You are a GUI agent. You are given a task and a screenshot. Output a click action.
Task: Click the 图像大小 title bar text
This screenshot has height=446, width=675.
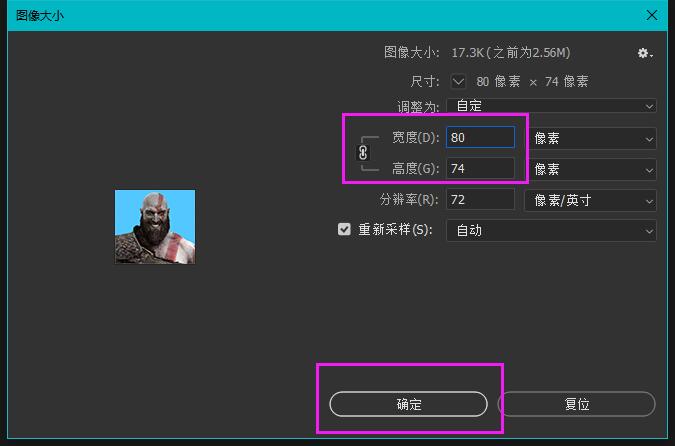[40, 16]
